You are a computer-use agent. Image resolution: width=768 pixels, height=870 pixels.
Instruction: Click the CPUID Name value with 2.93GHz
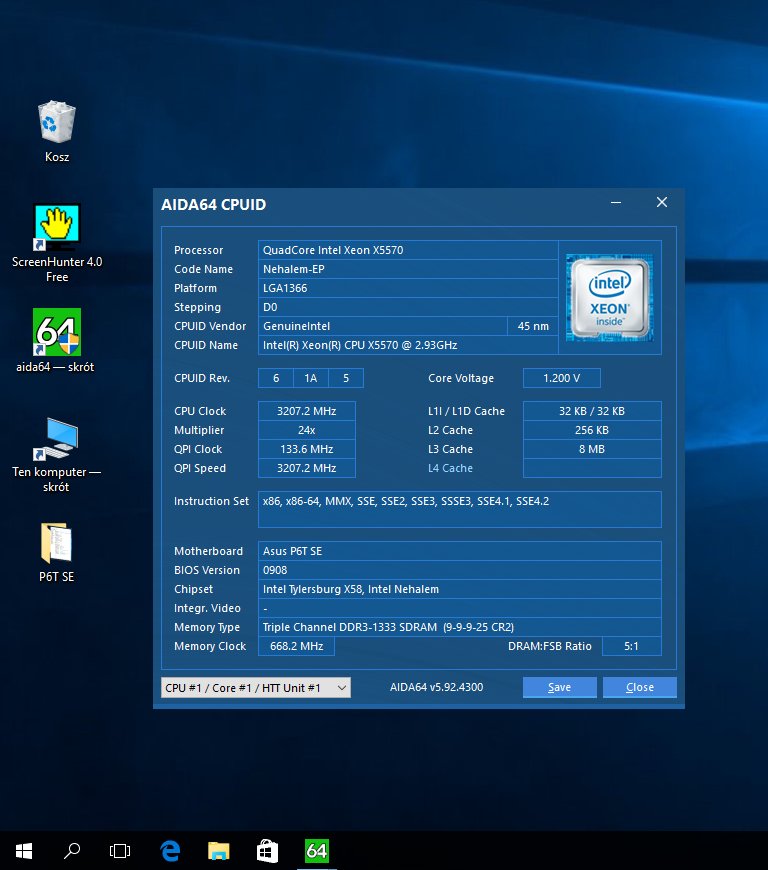pos(408,345)
